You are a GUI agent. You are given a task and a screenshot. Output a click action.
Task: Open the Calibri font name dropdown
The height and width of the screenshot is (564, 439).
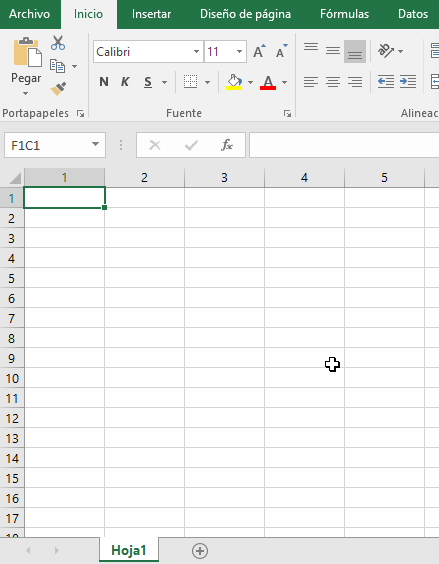(x=196, y=51)
